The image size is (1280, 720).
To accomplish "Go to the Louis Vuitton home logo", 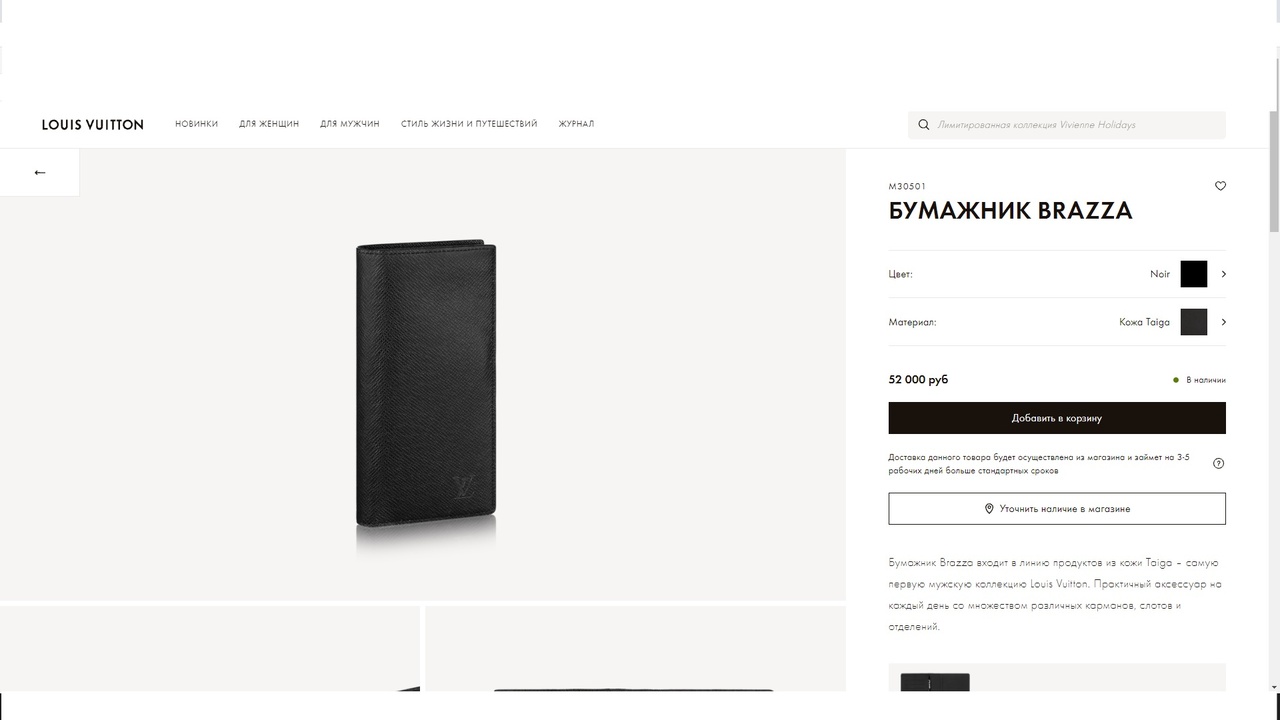I will [x=93, y=125].
